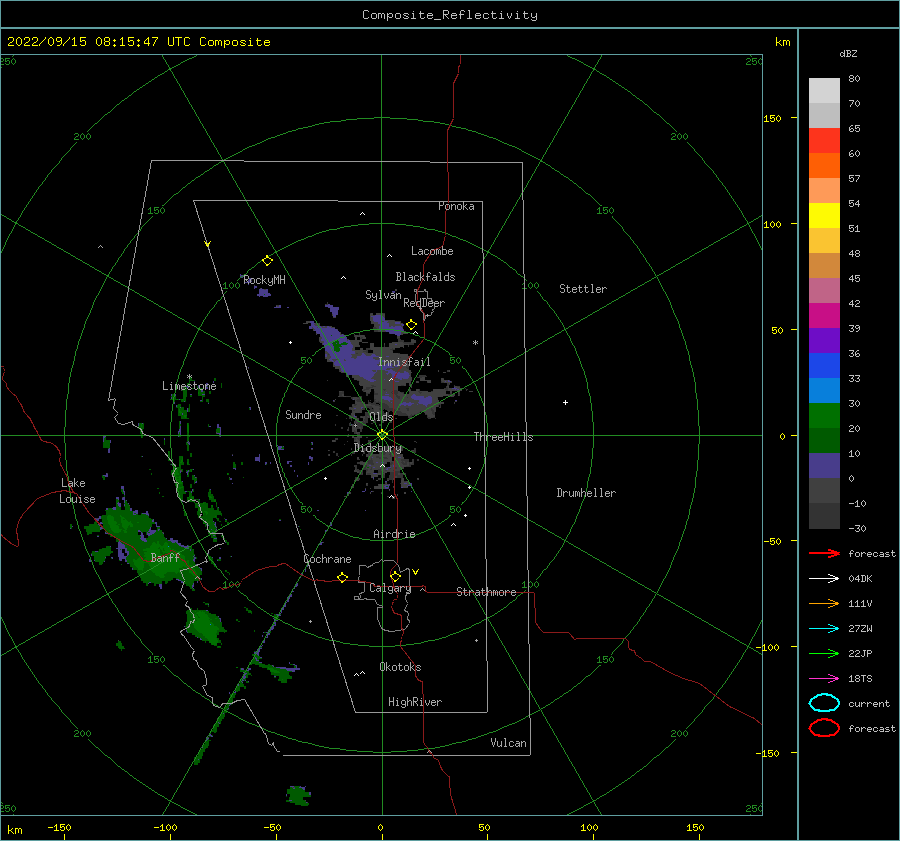The width and height of the screenshot is (900, 841).
Task: Pick the tan 48-45 dBZ swatch
Action: tap(824, 265)
